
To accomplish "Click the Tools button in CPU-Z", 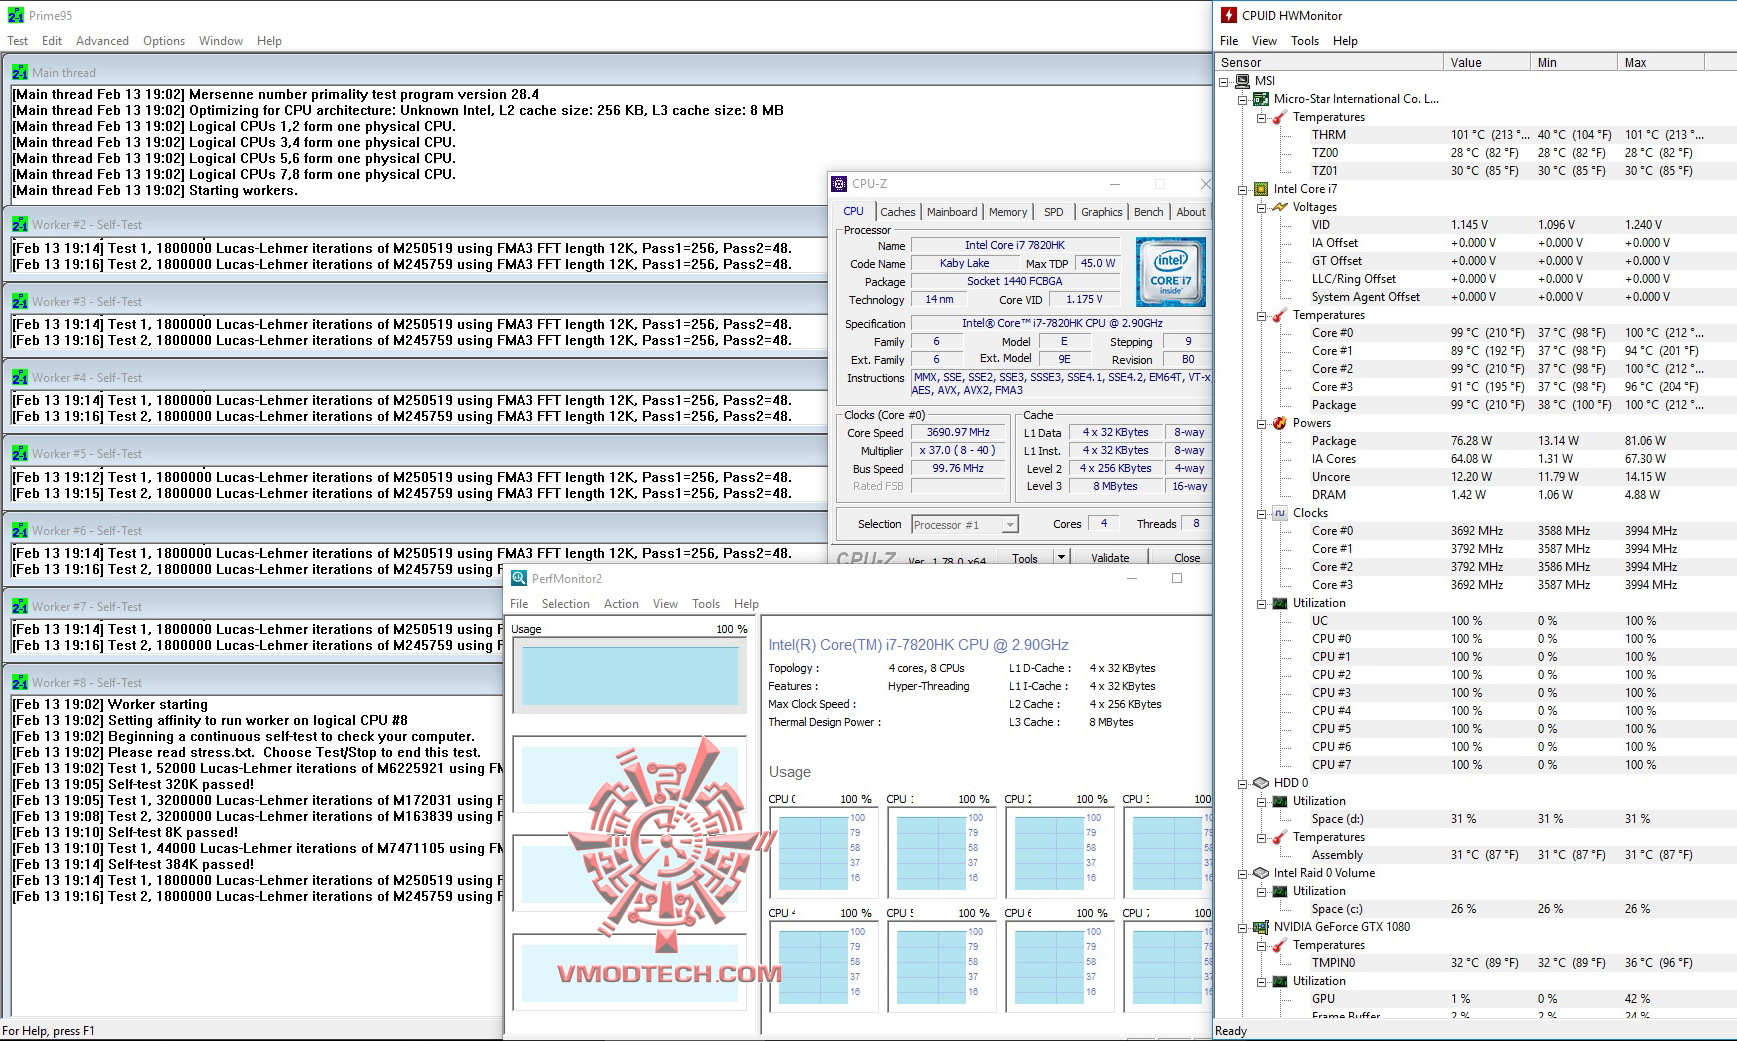I will point(1024,557).
